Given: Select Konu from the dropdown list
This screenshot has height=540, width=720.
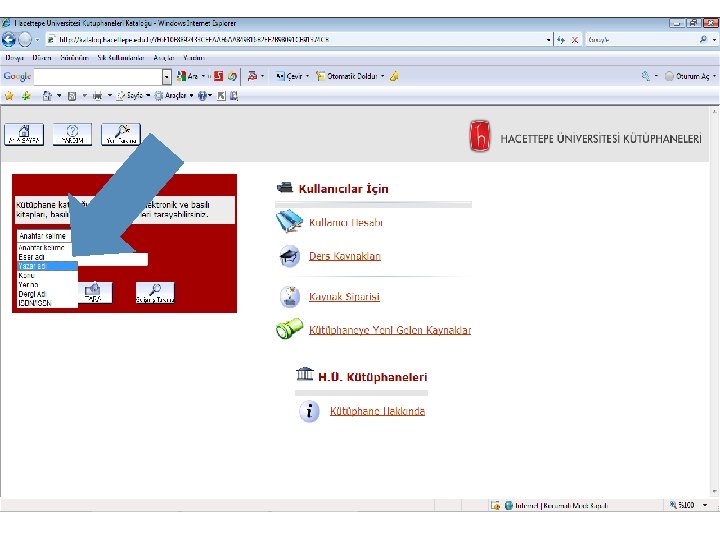Looking at the screenshot, I should click(x=47, y=275).
